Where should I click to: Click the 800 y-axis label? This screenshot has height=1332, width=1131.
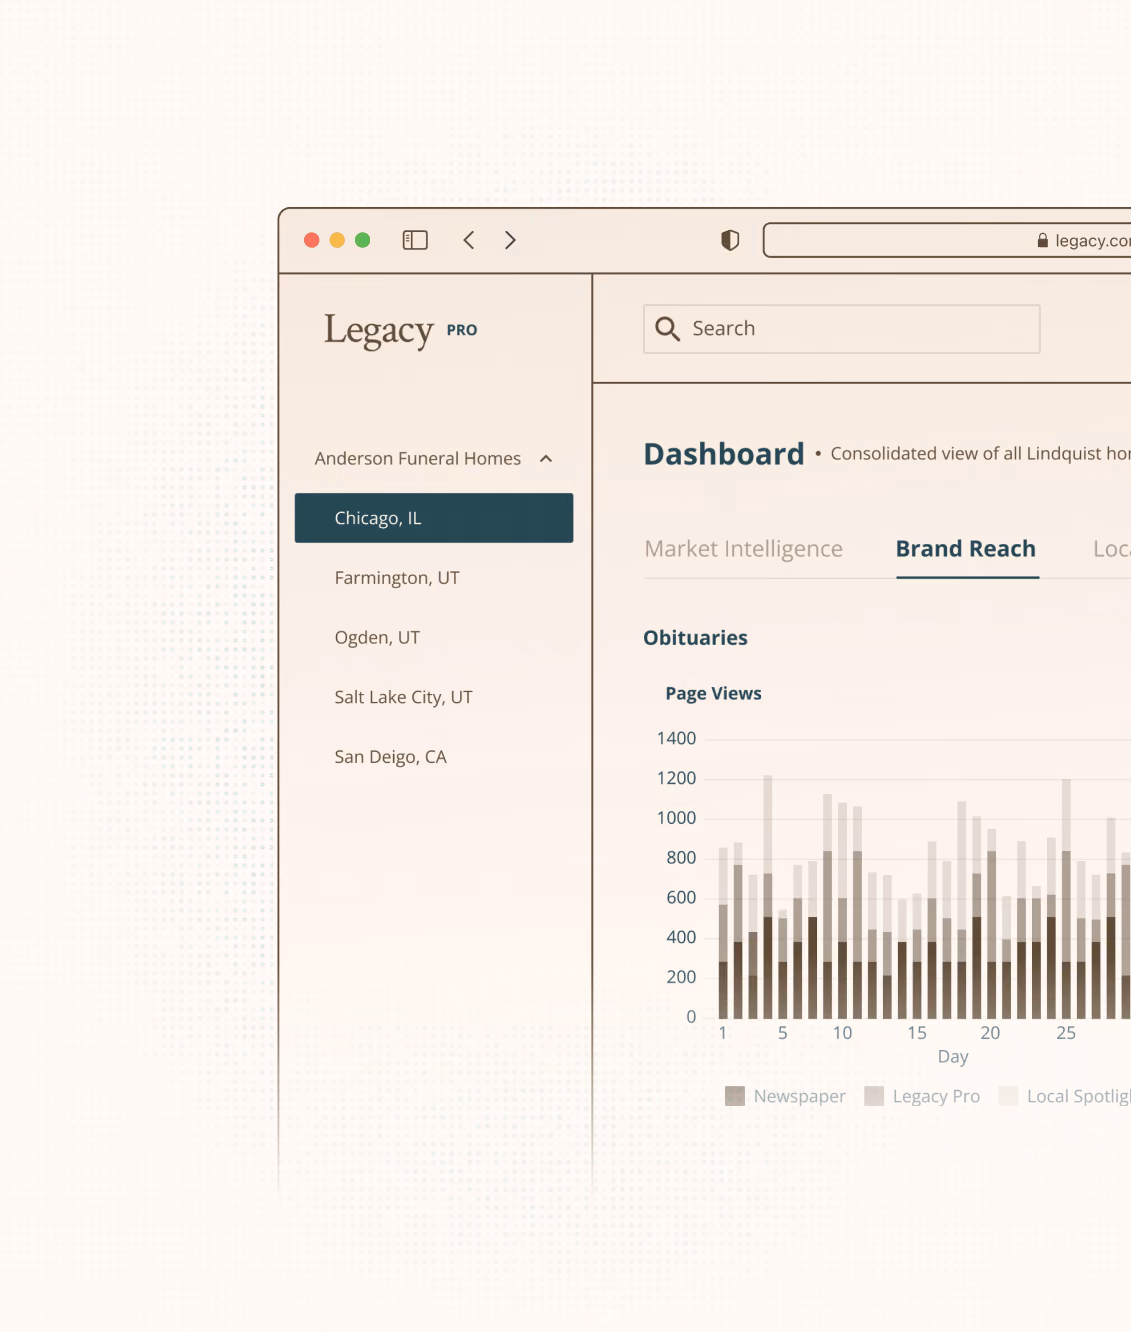pos(681,858)
